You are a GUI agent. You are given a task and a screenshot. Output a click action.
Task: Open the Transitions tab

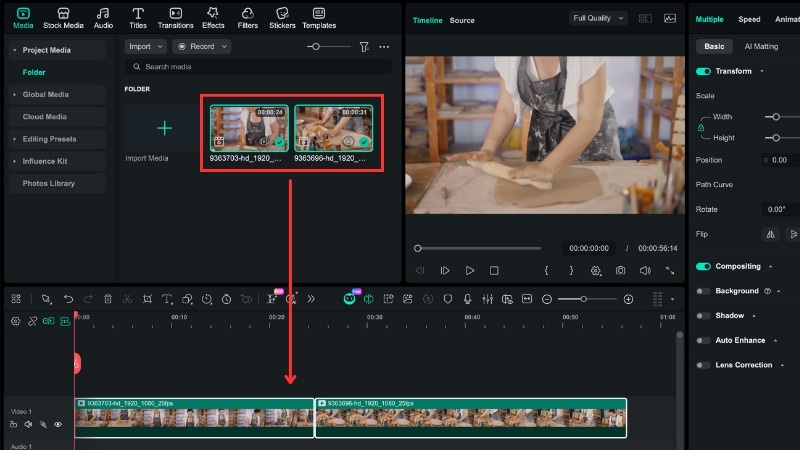176,18
